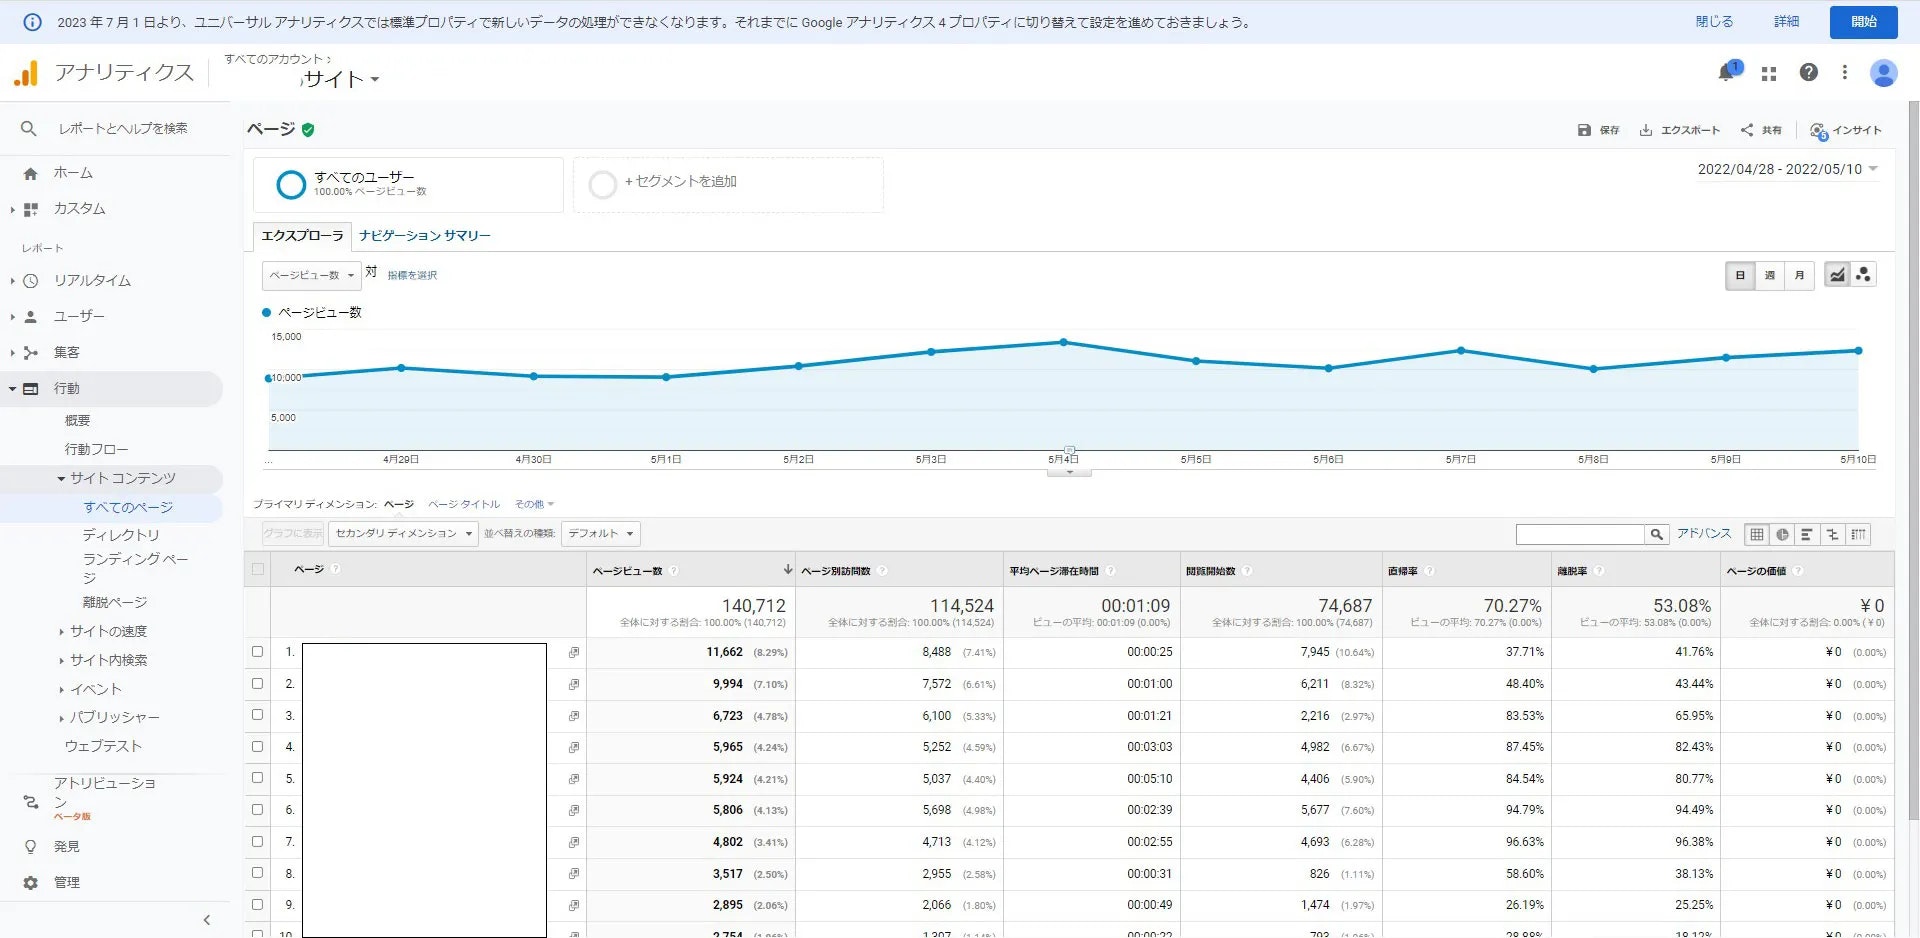Click 詳細 link in banner
The image size is (1920, 938).
click(1787, 22)
